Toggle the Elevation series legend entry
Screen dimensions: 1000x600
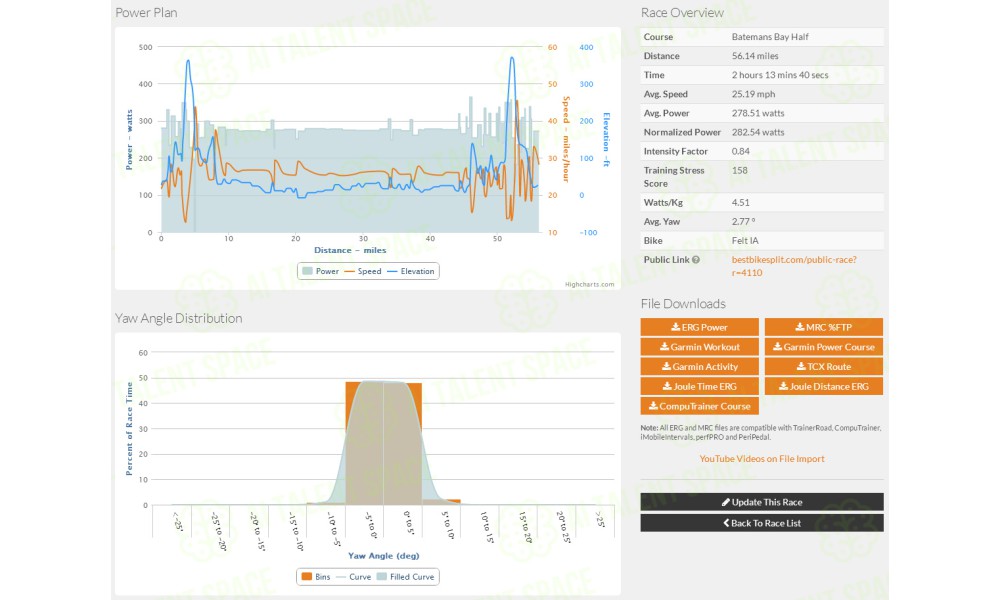coord(411,271)
